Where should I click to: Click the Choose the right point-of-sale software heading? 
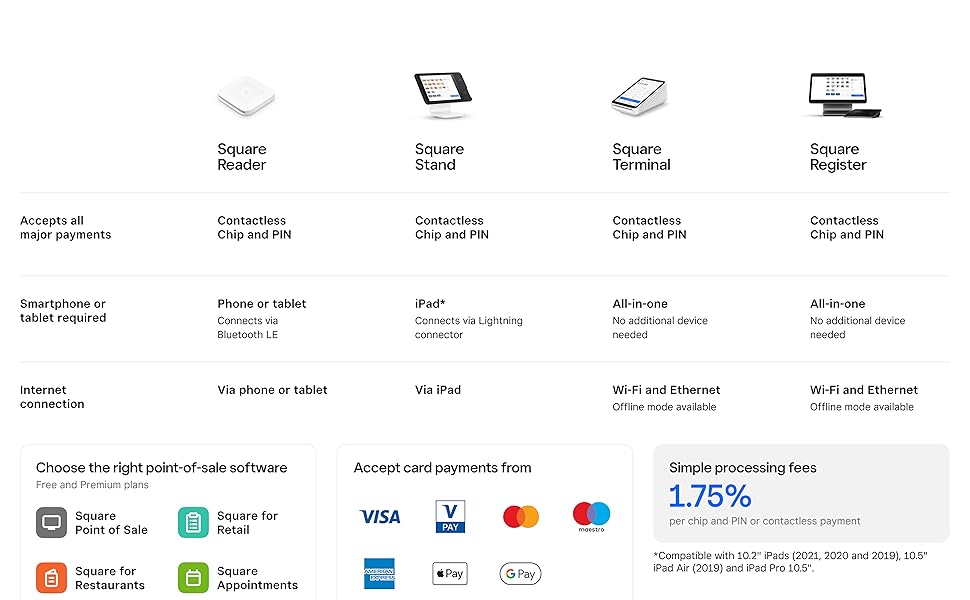point(161,467)
